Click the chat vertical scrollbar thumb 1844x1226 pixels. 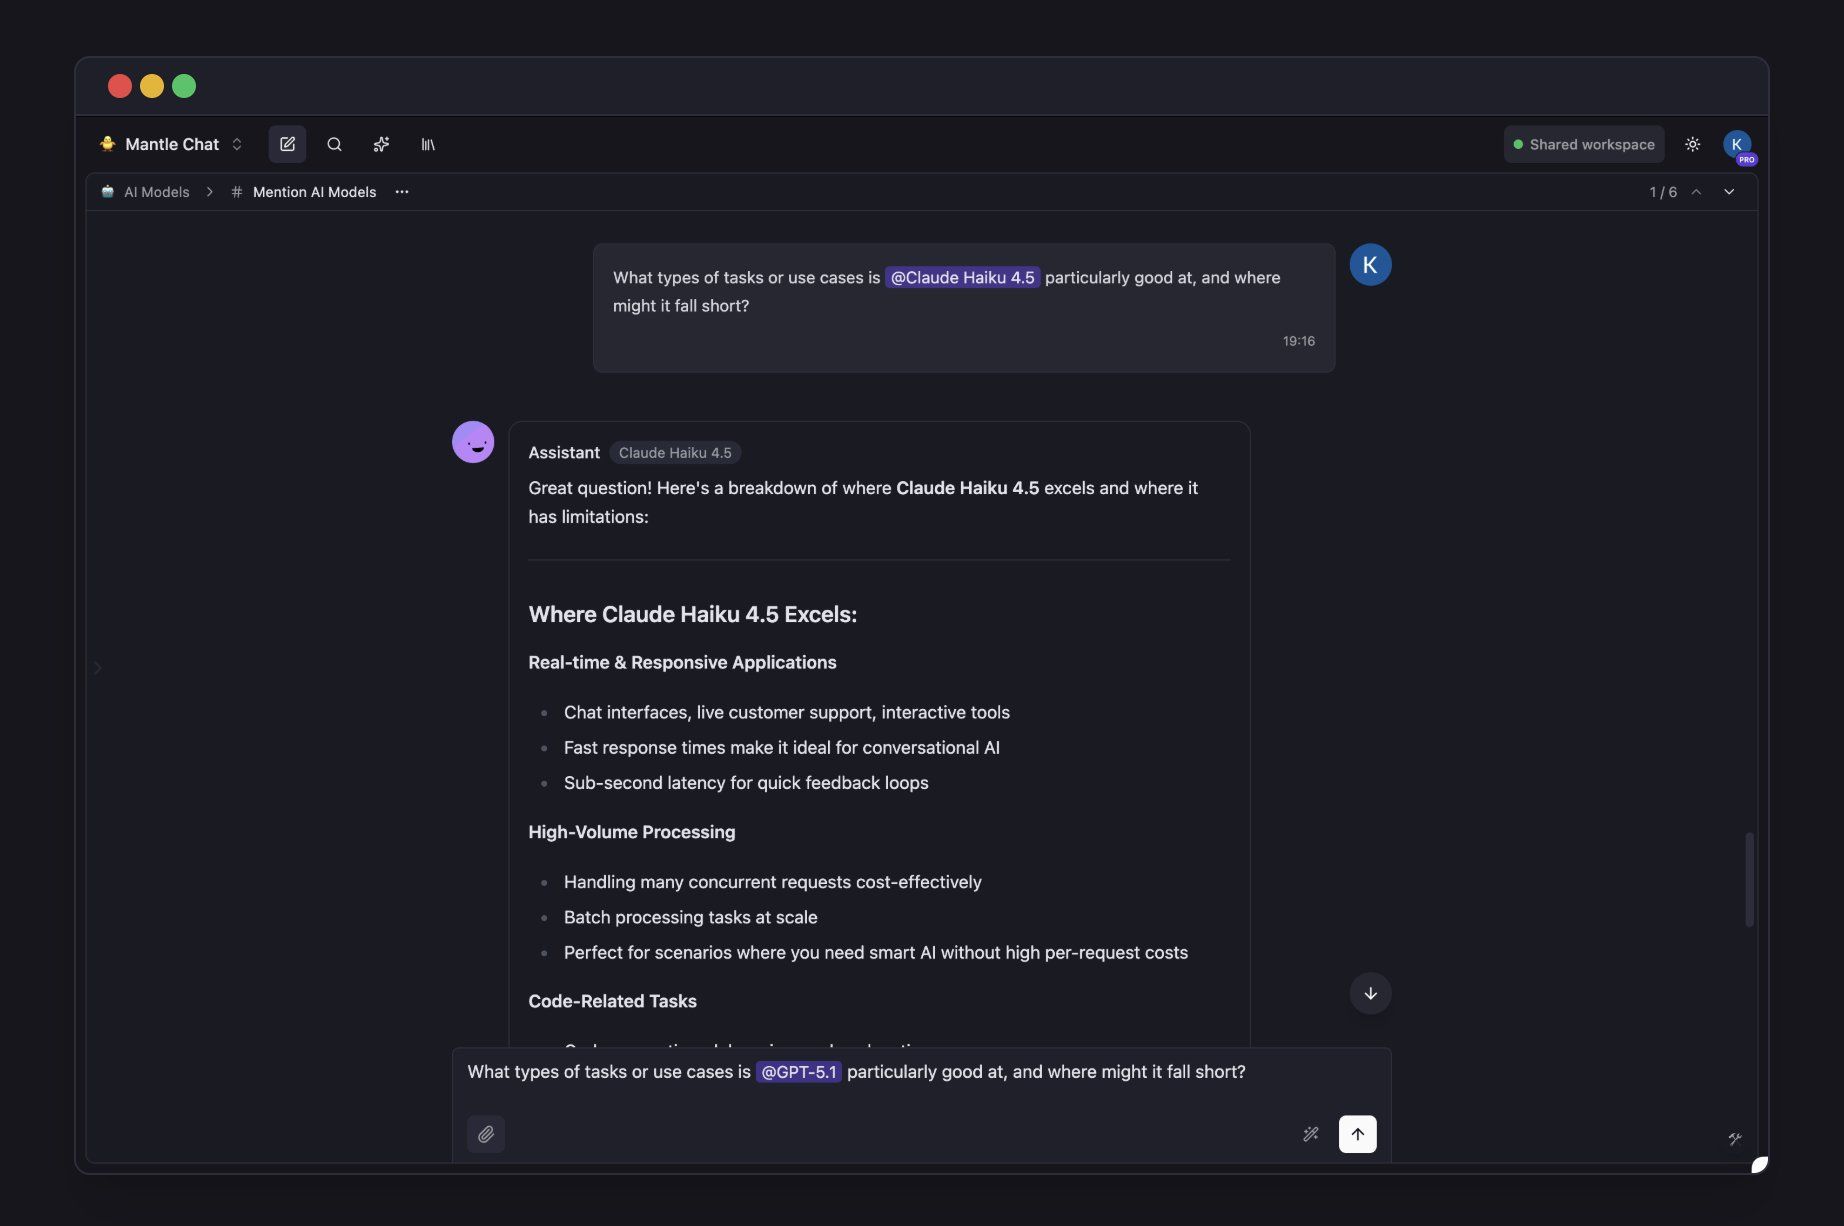(1749, 880)
